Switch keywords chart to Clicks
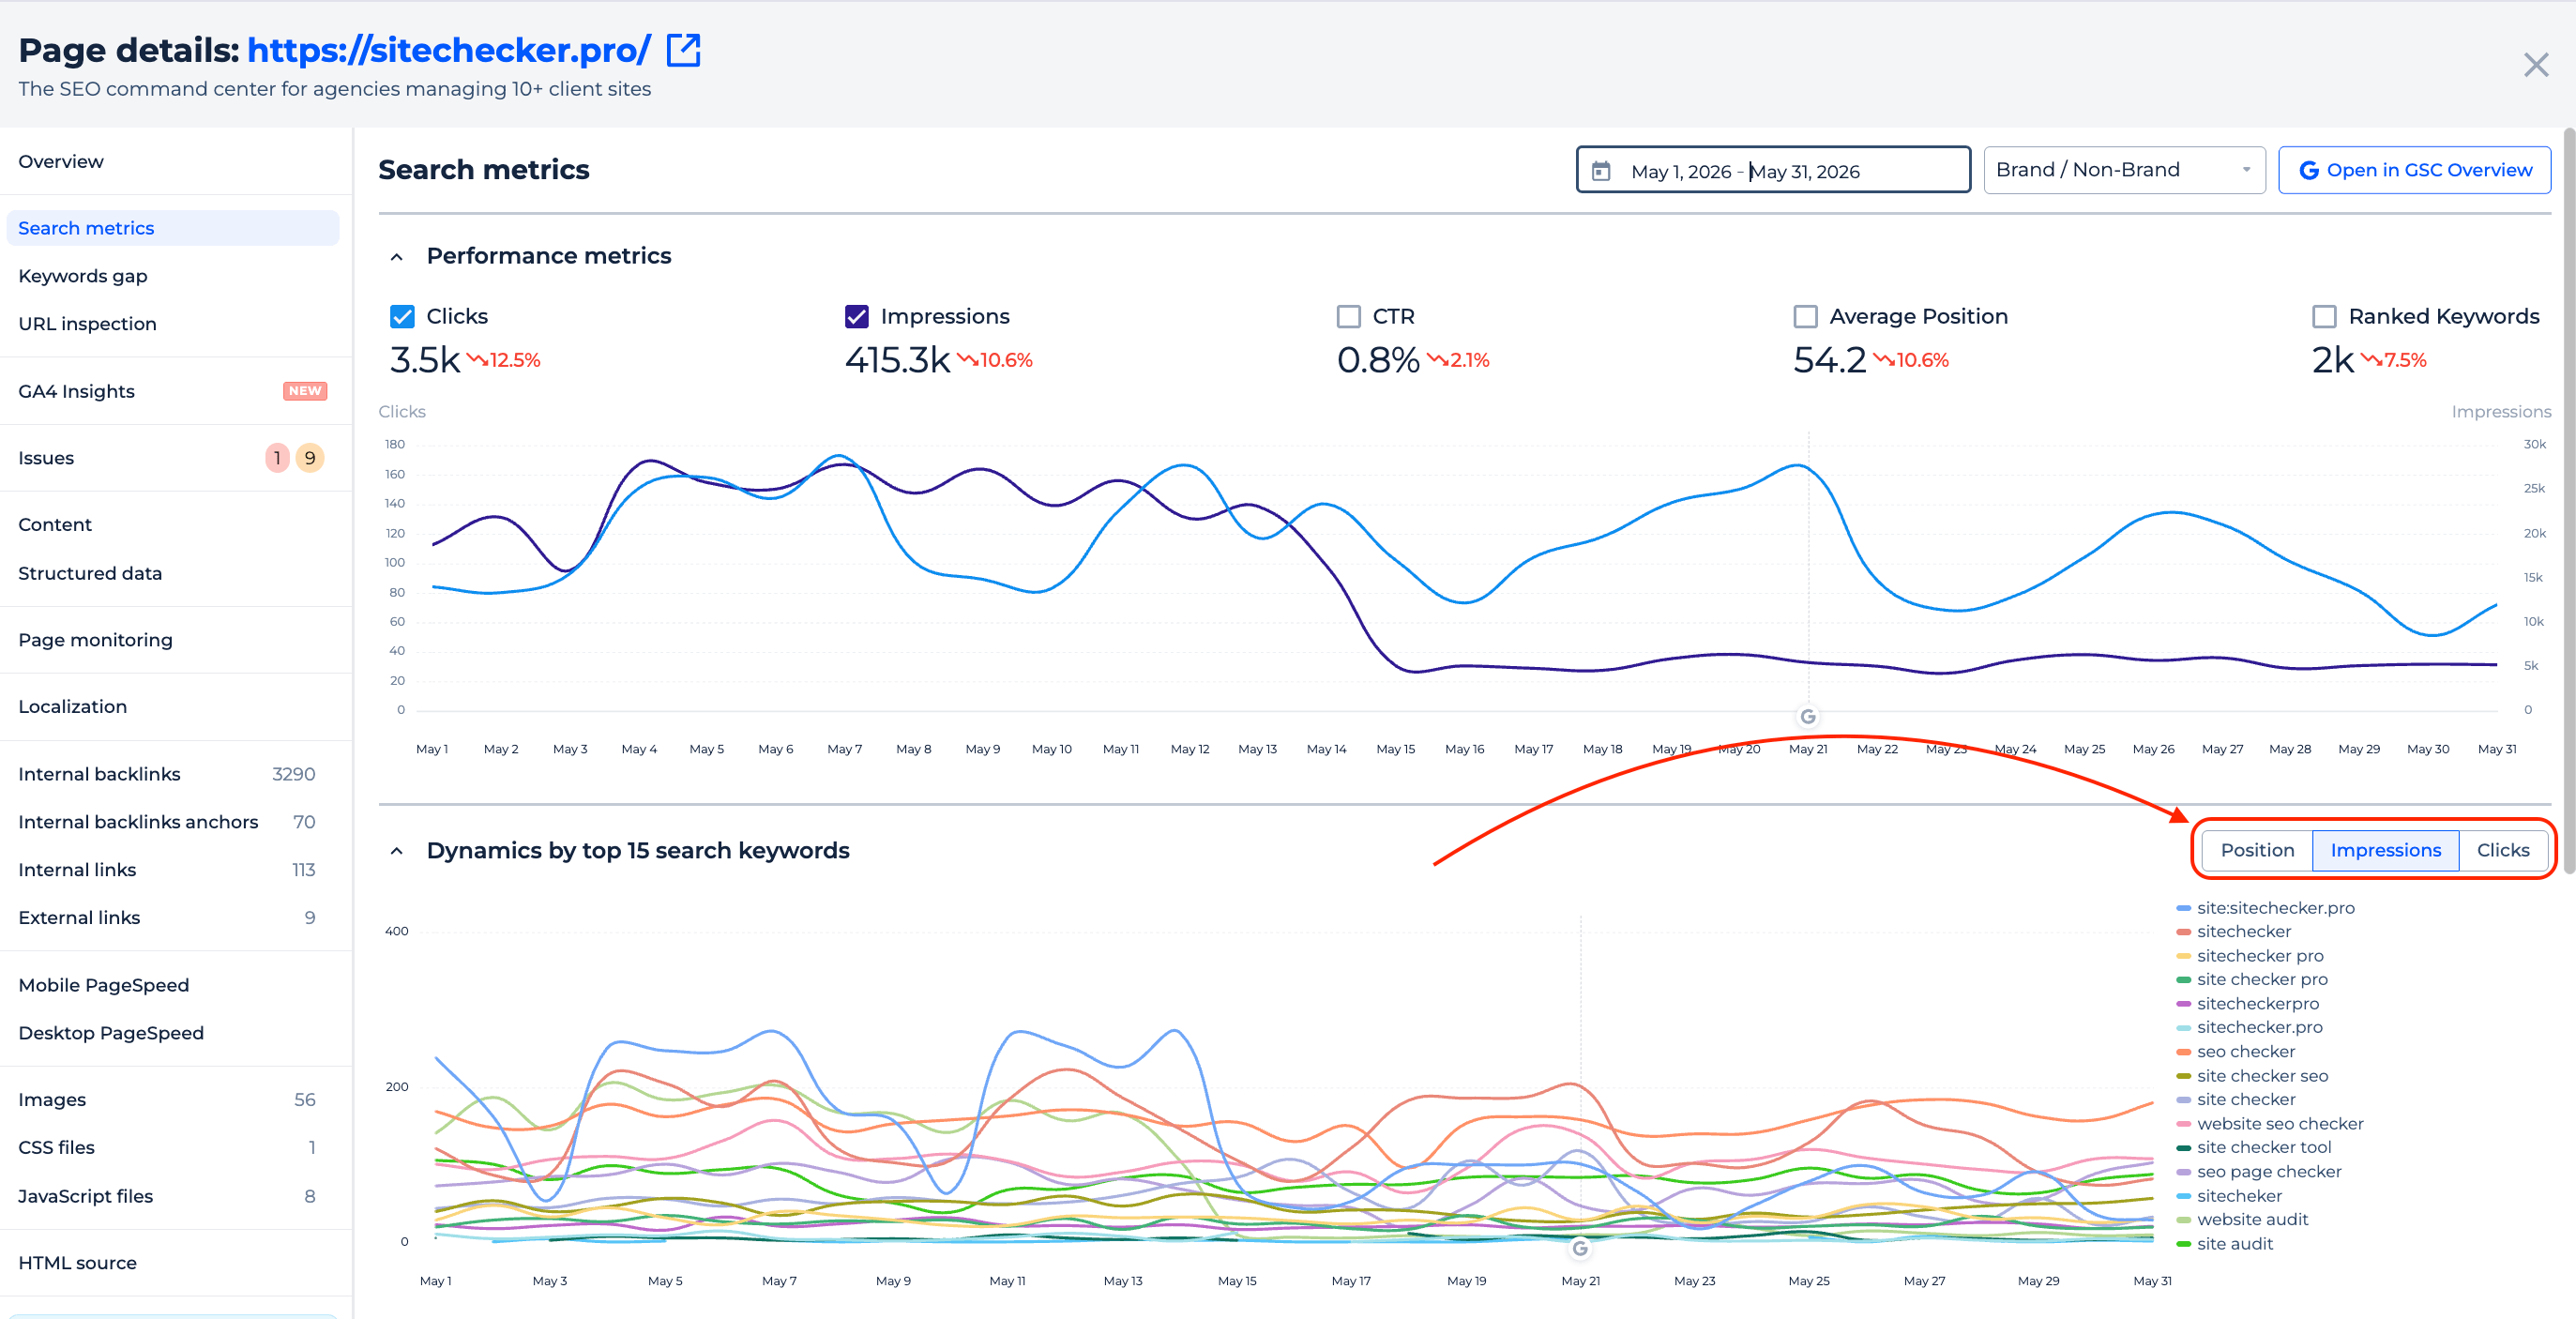Screen dimensions: 2576x1319 [x=2502, y=851]
